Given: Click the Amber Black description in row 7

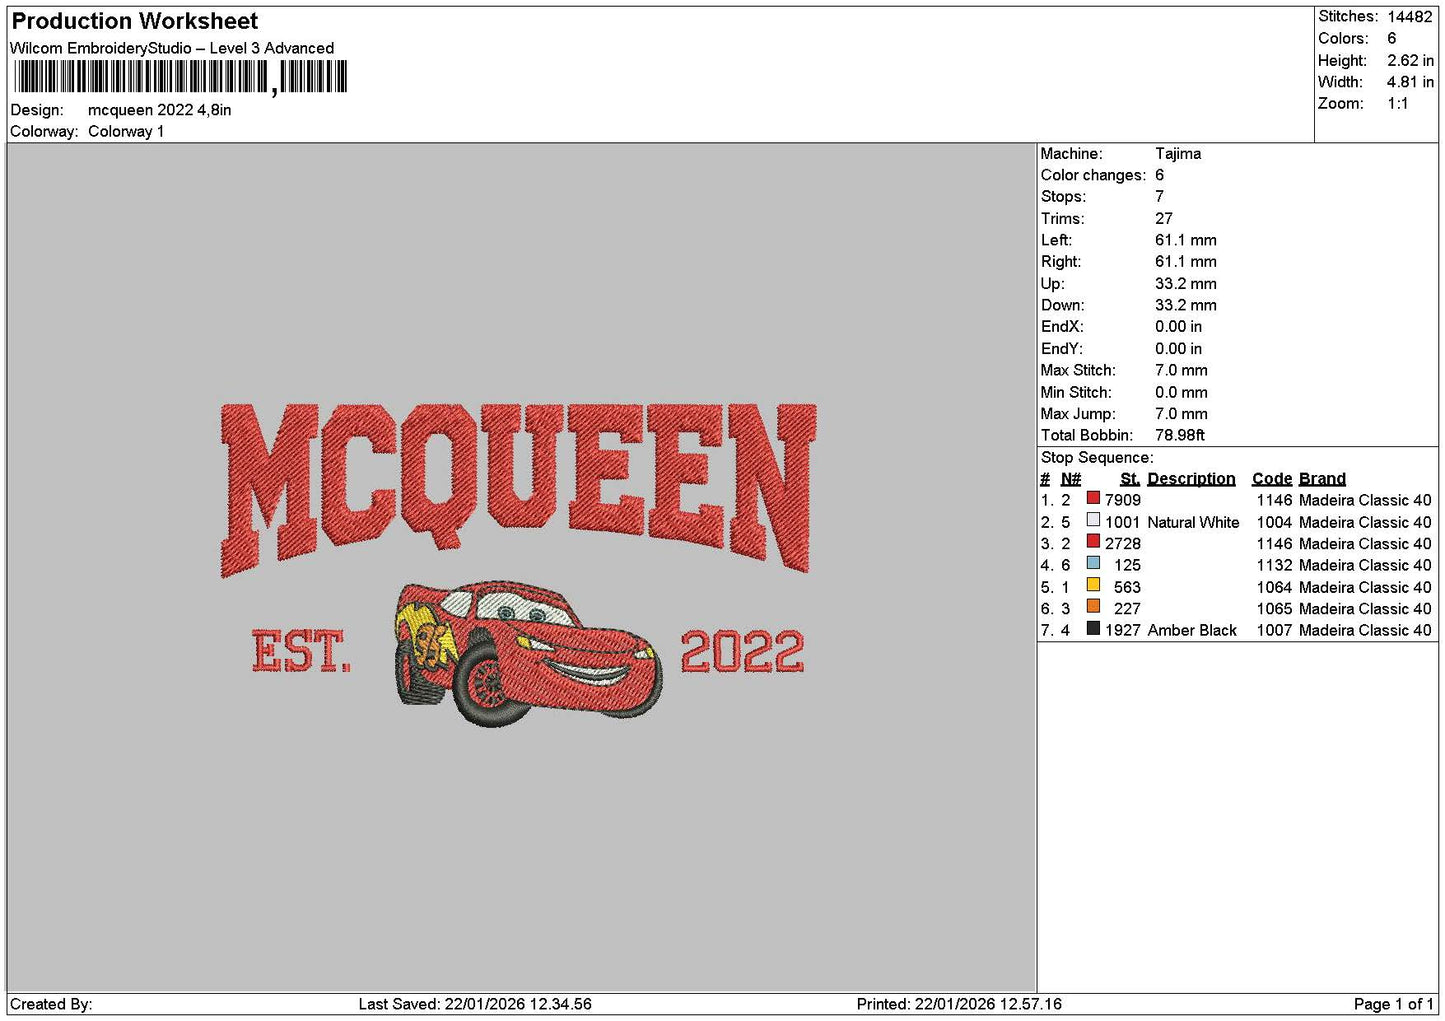Looking at the screenshot, I should (x=1192, y=630).
